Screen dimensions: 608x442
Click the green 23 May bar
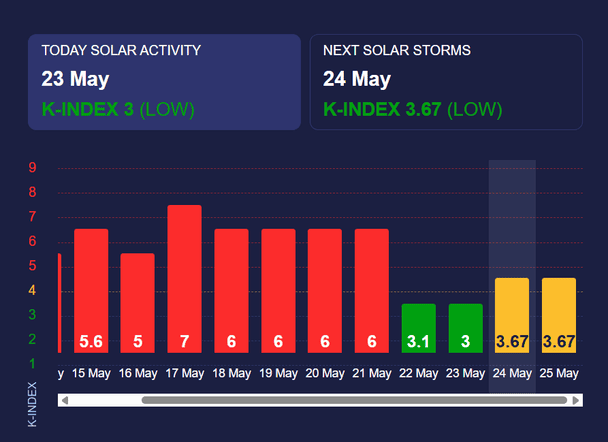pyautogui.click(x=466, y=328)
